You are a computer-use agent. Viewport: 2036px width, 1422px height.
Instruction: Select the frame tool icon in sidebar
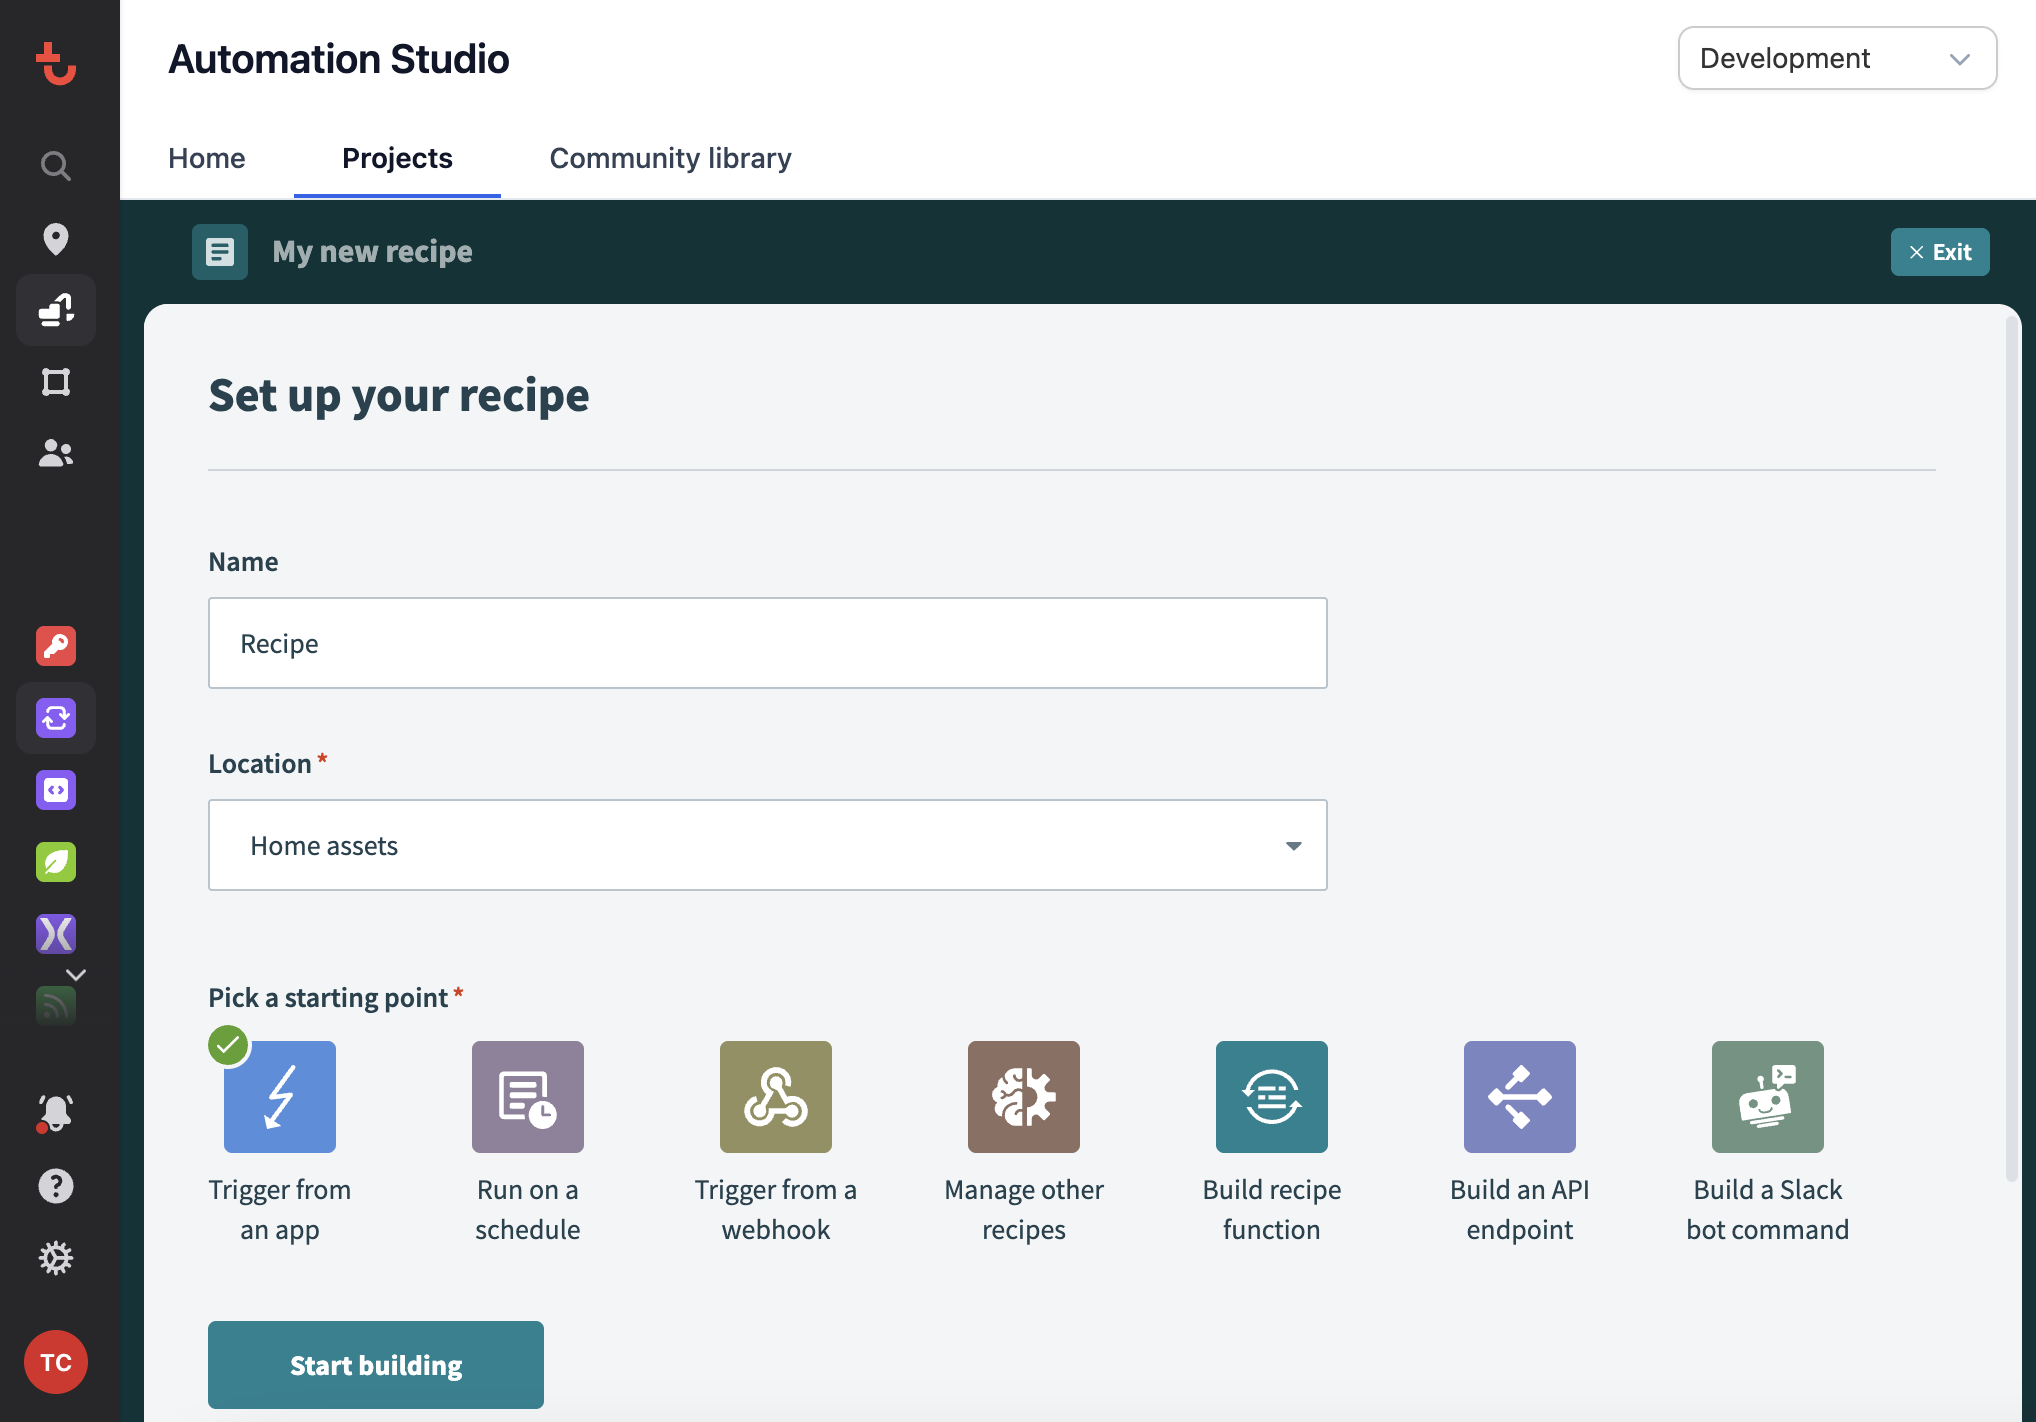tap(56, 381)
